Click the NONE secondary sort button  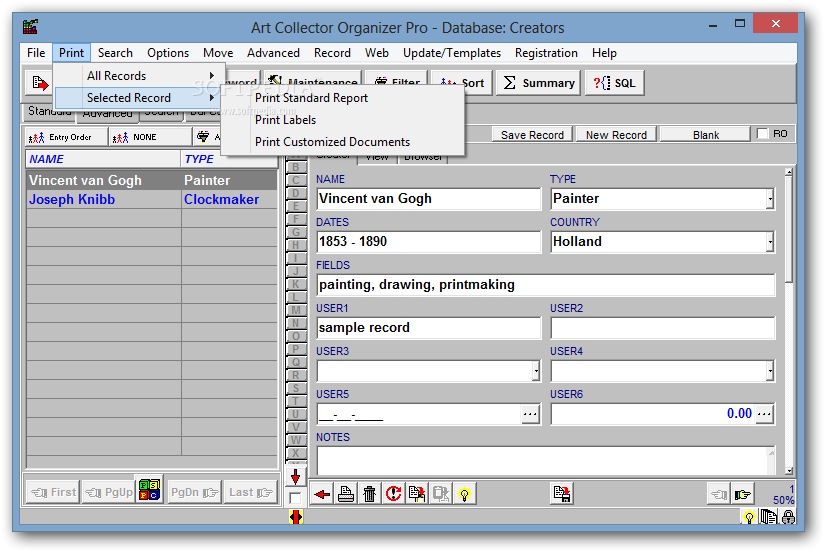tap(150, 137)
